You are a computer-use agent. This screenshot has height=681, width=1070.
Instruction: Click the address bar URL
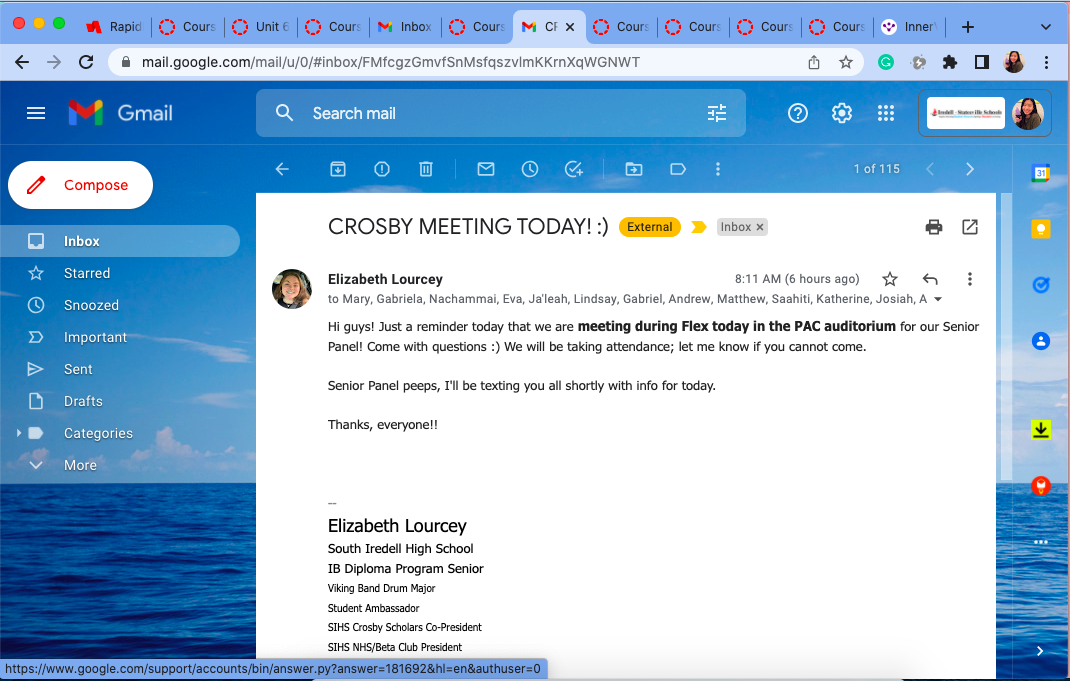point(390,63)
